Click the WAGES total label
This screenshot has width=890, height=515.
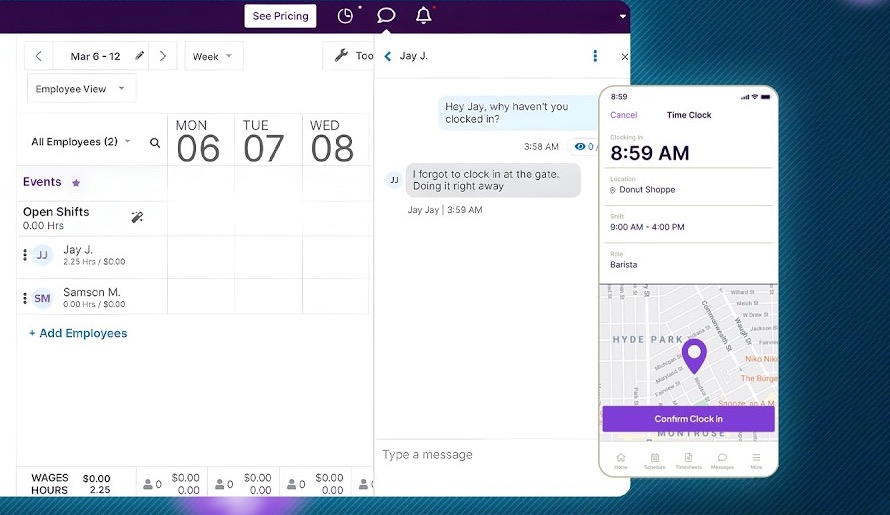(x=49, y=478)
